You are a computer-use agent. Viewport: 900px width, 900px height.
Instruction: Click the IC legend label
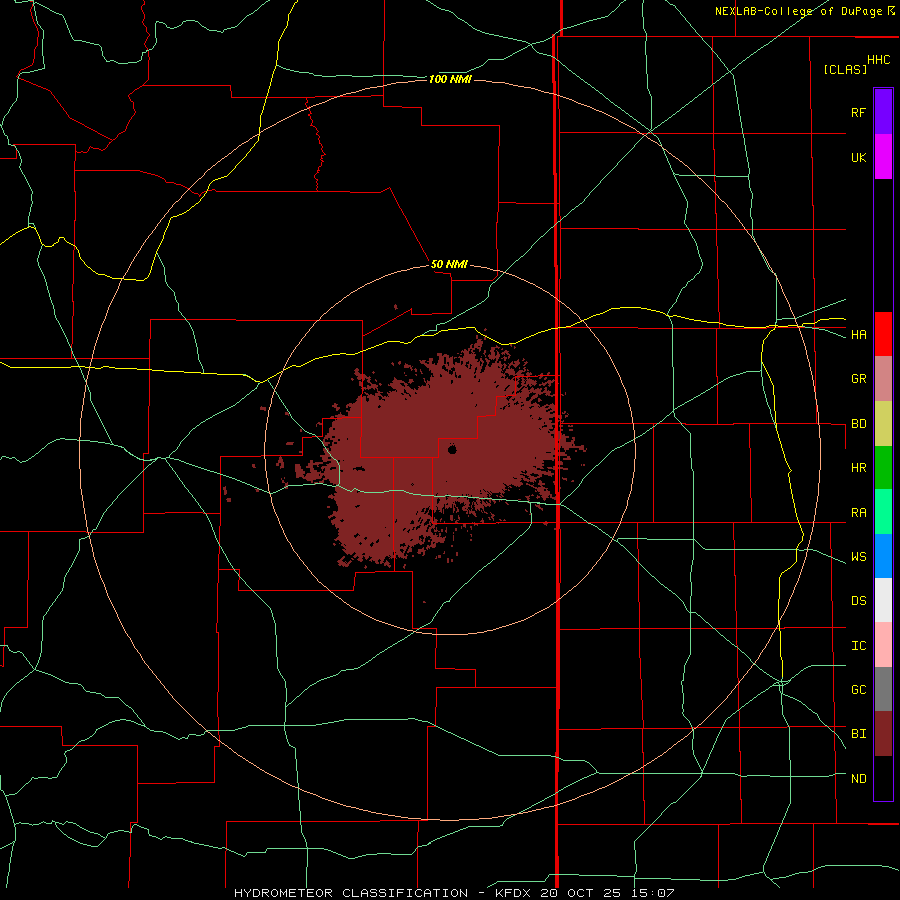858,646
